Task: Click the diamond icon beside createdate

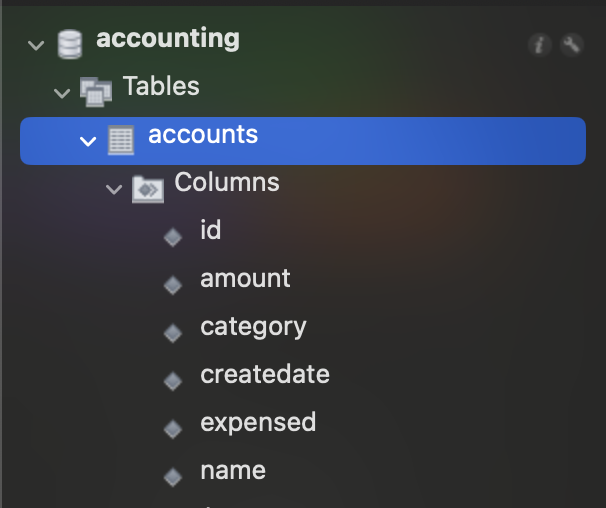Action: [x=173, y=380]
